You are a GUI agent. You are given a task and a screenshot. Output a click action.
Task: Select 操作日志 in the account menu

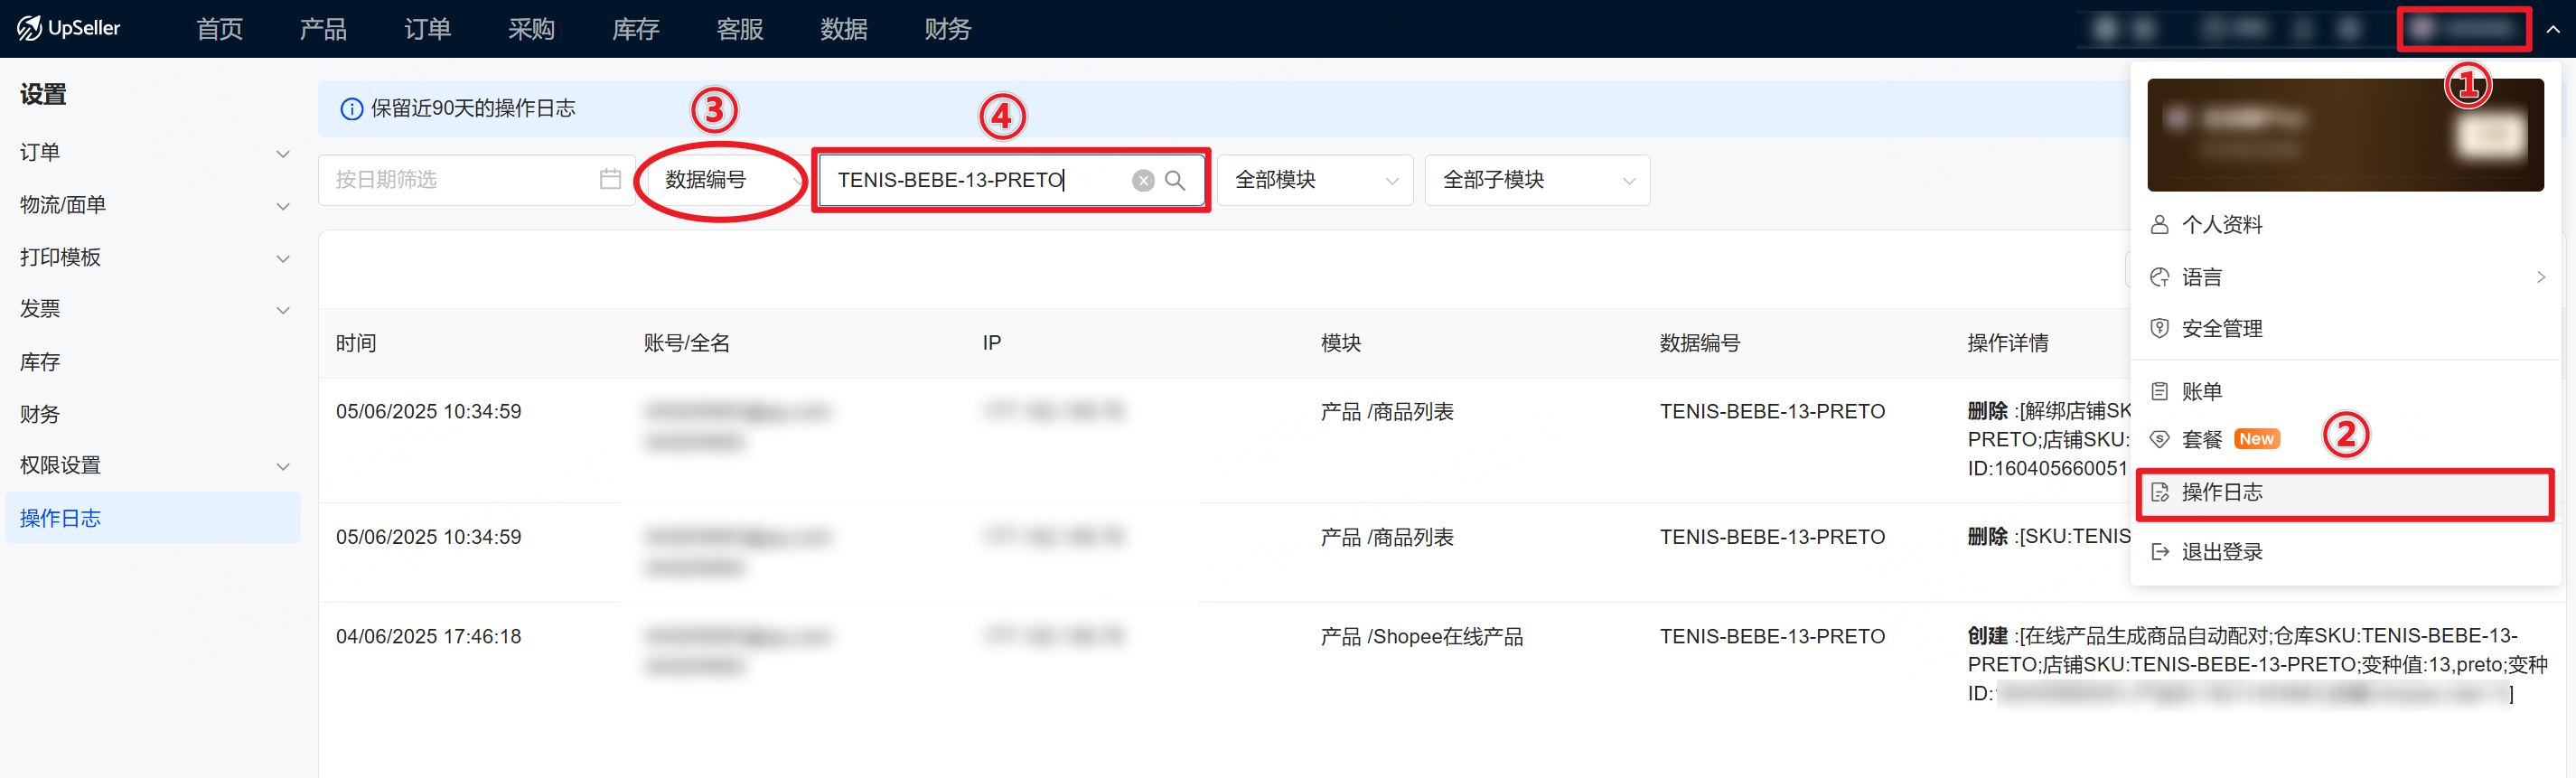coord(2345,493)
